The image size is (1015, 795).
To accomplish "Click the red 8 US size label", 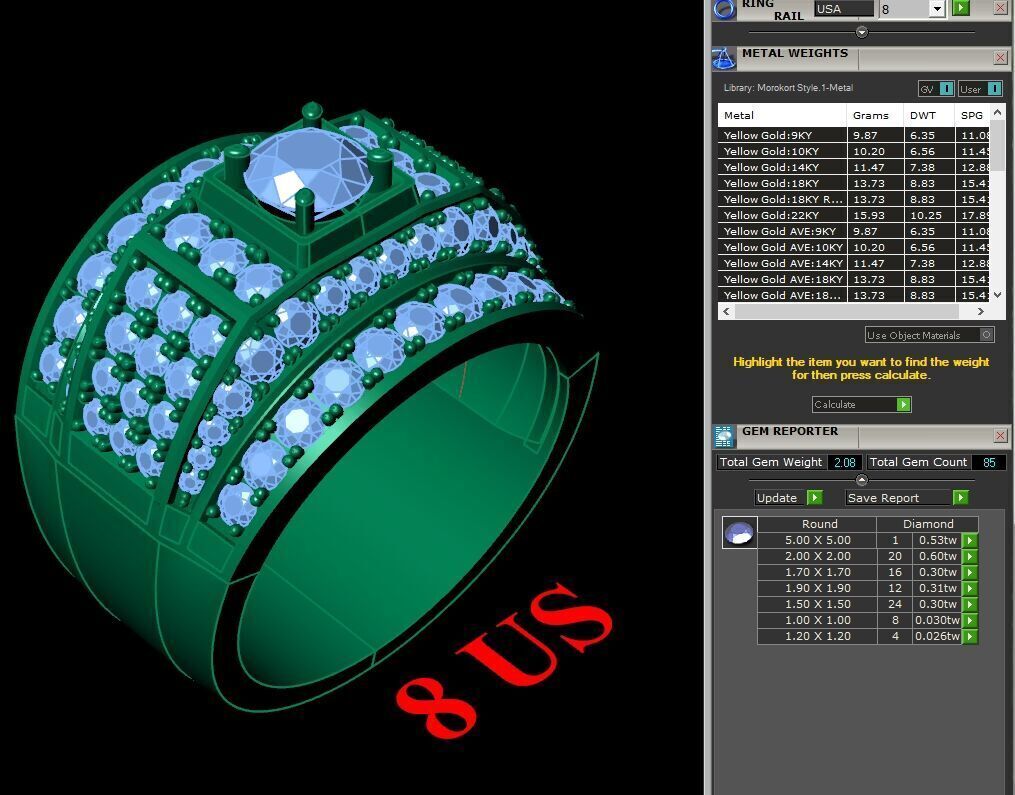I will (x=504, y=660).
